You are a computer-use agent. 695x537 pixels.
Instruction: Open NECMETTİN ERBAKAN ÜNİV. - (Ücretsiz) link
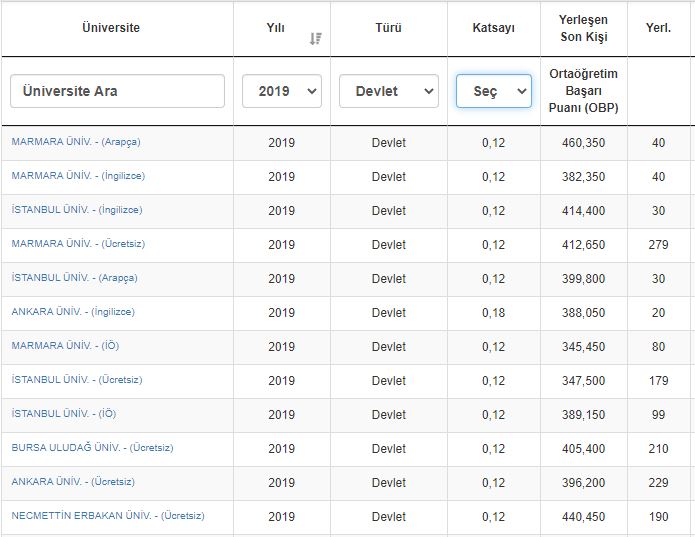pos(108,516)
